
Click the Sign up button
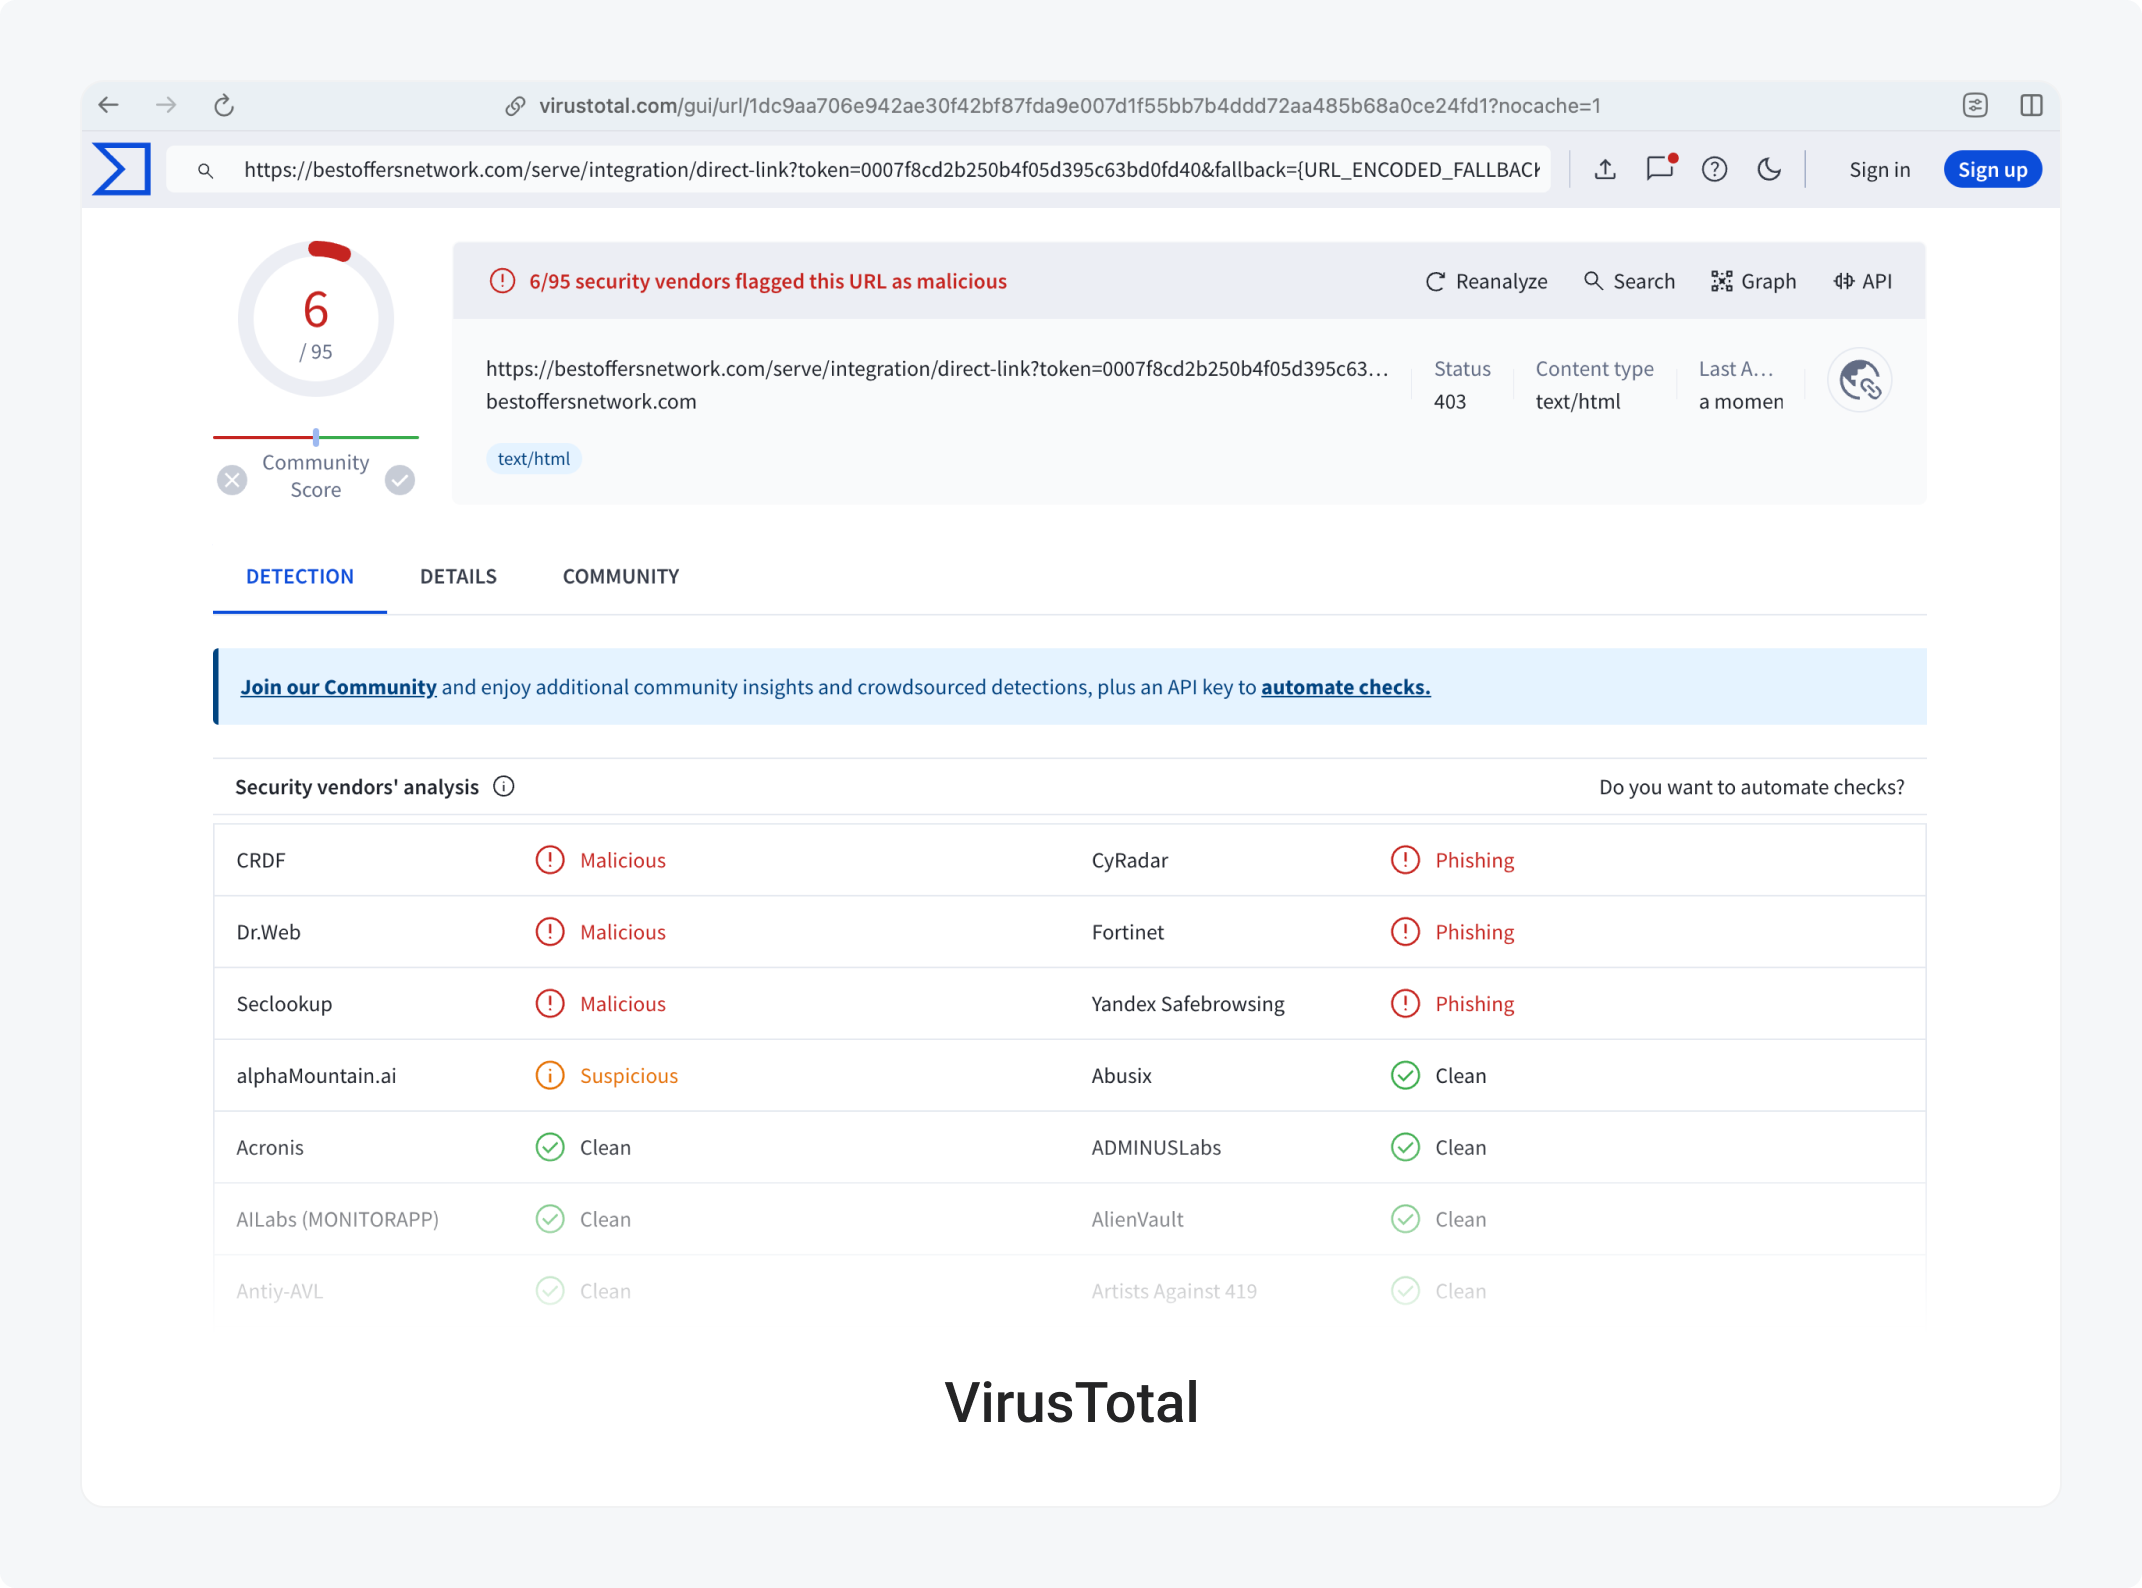point(1992,169)
